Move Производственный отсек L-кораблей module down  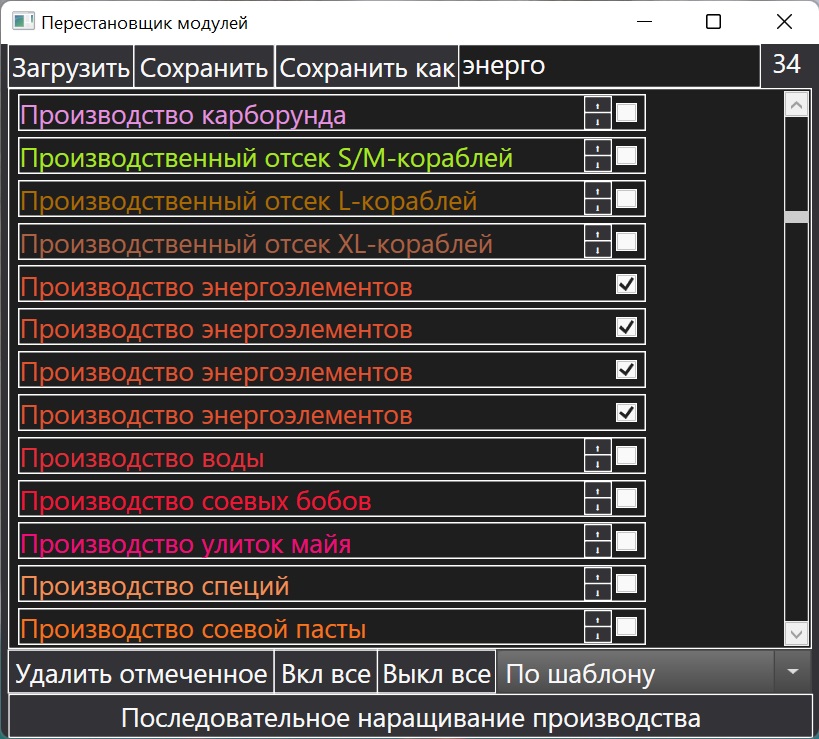(x=597, y=207)
